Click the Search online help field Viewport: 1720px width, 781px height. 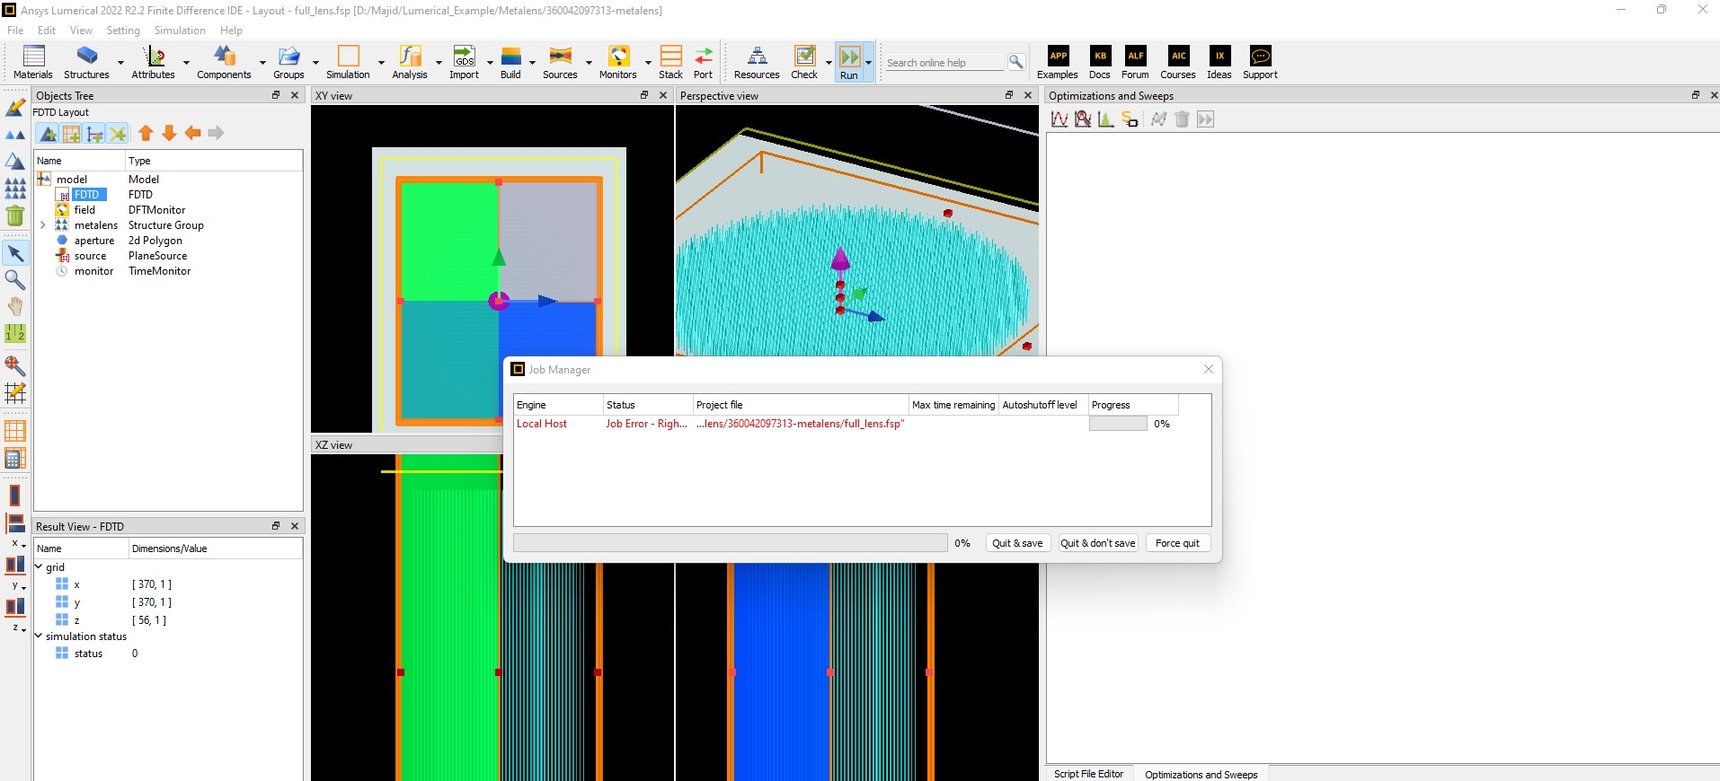[x=944, y=63]
